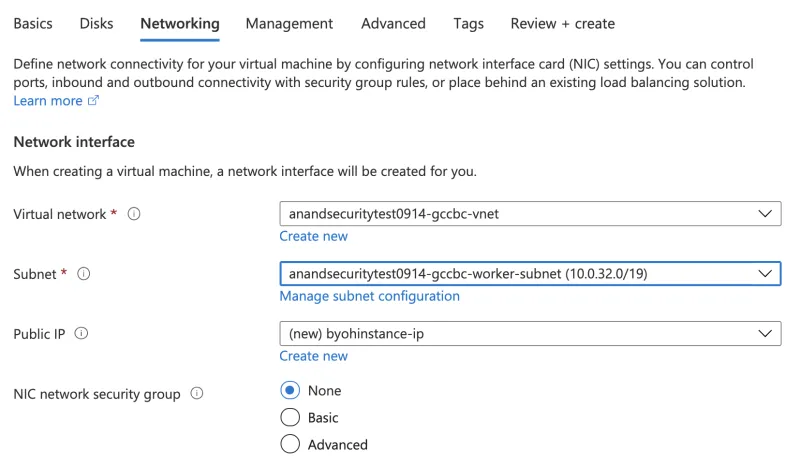Select the None radio button

pos(290,390)
